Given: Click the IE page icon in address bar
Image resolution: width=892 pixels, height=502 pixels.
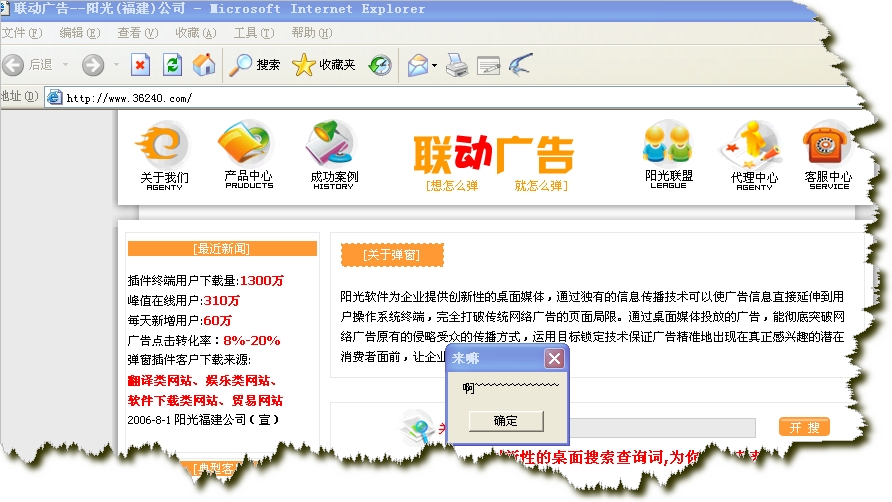Looking at the screenshot, I should pyautogui.click(x=55, y=97).
